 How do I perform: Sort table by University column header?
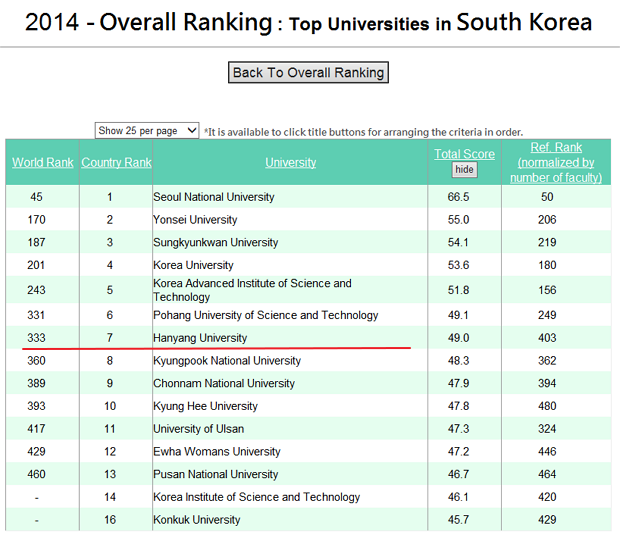click(x=290, y=162)
